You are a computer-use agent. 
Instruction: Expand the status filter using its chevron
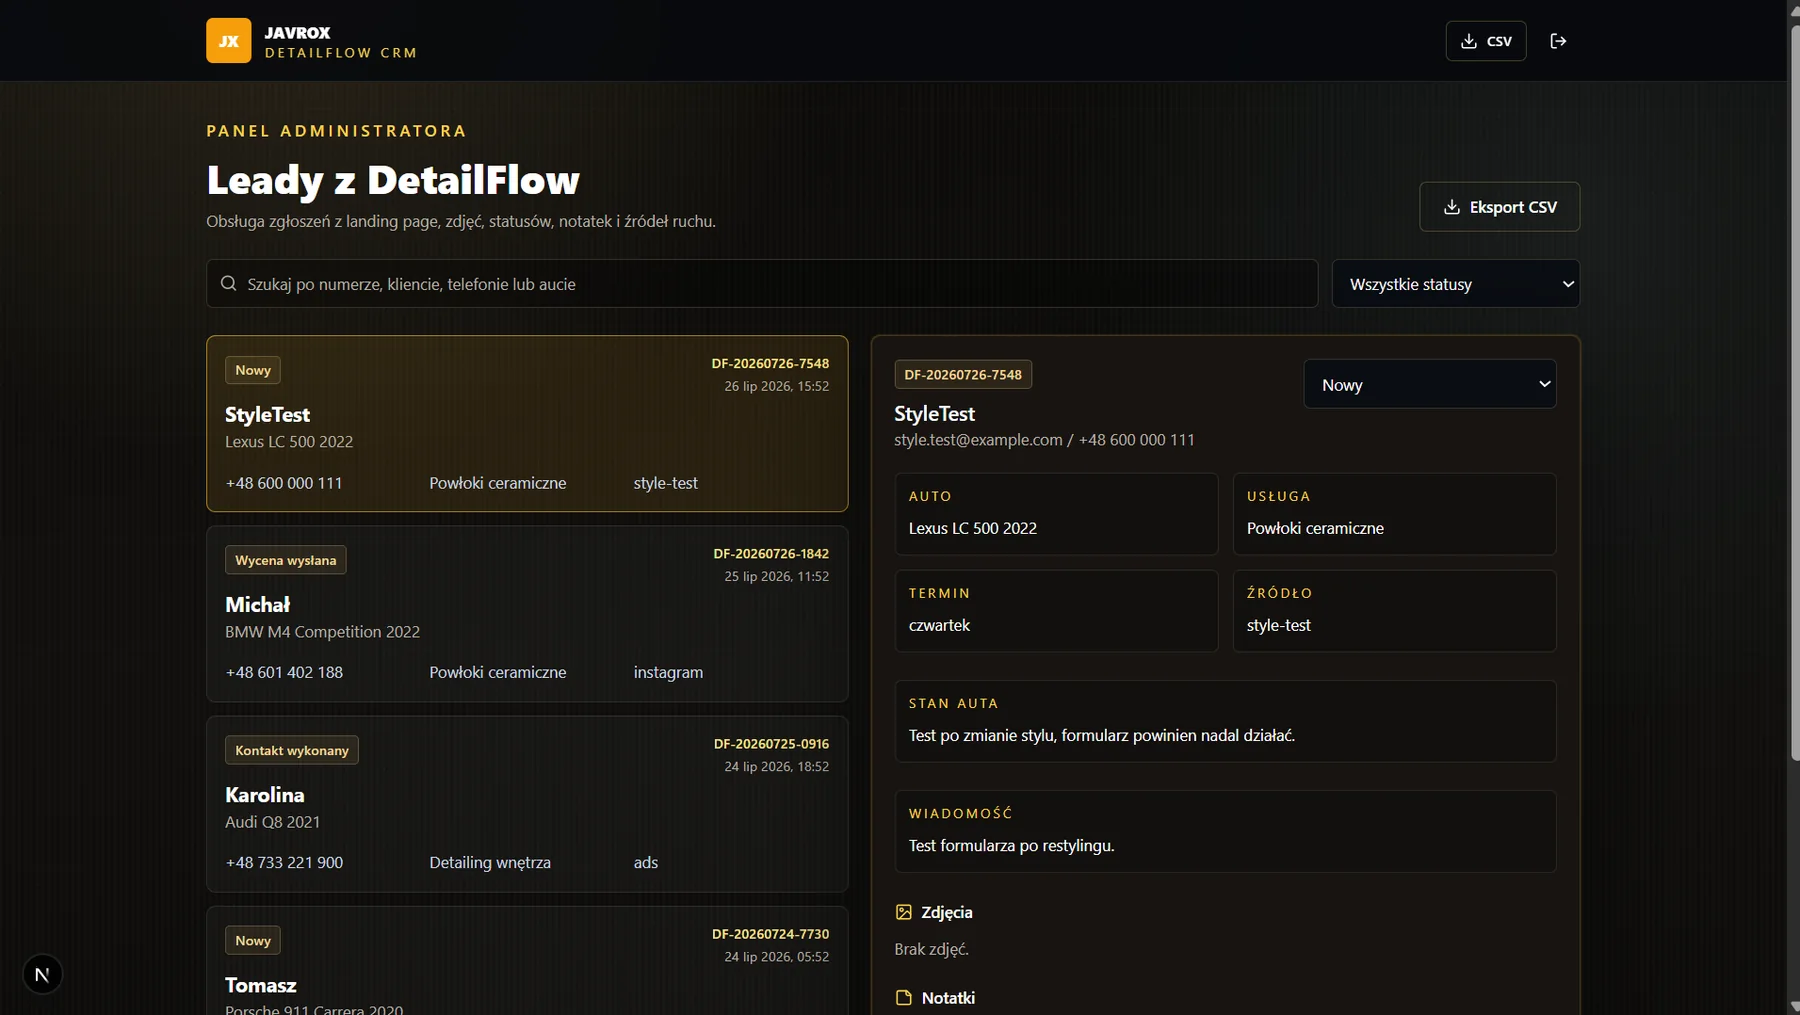pos(1567,284)
